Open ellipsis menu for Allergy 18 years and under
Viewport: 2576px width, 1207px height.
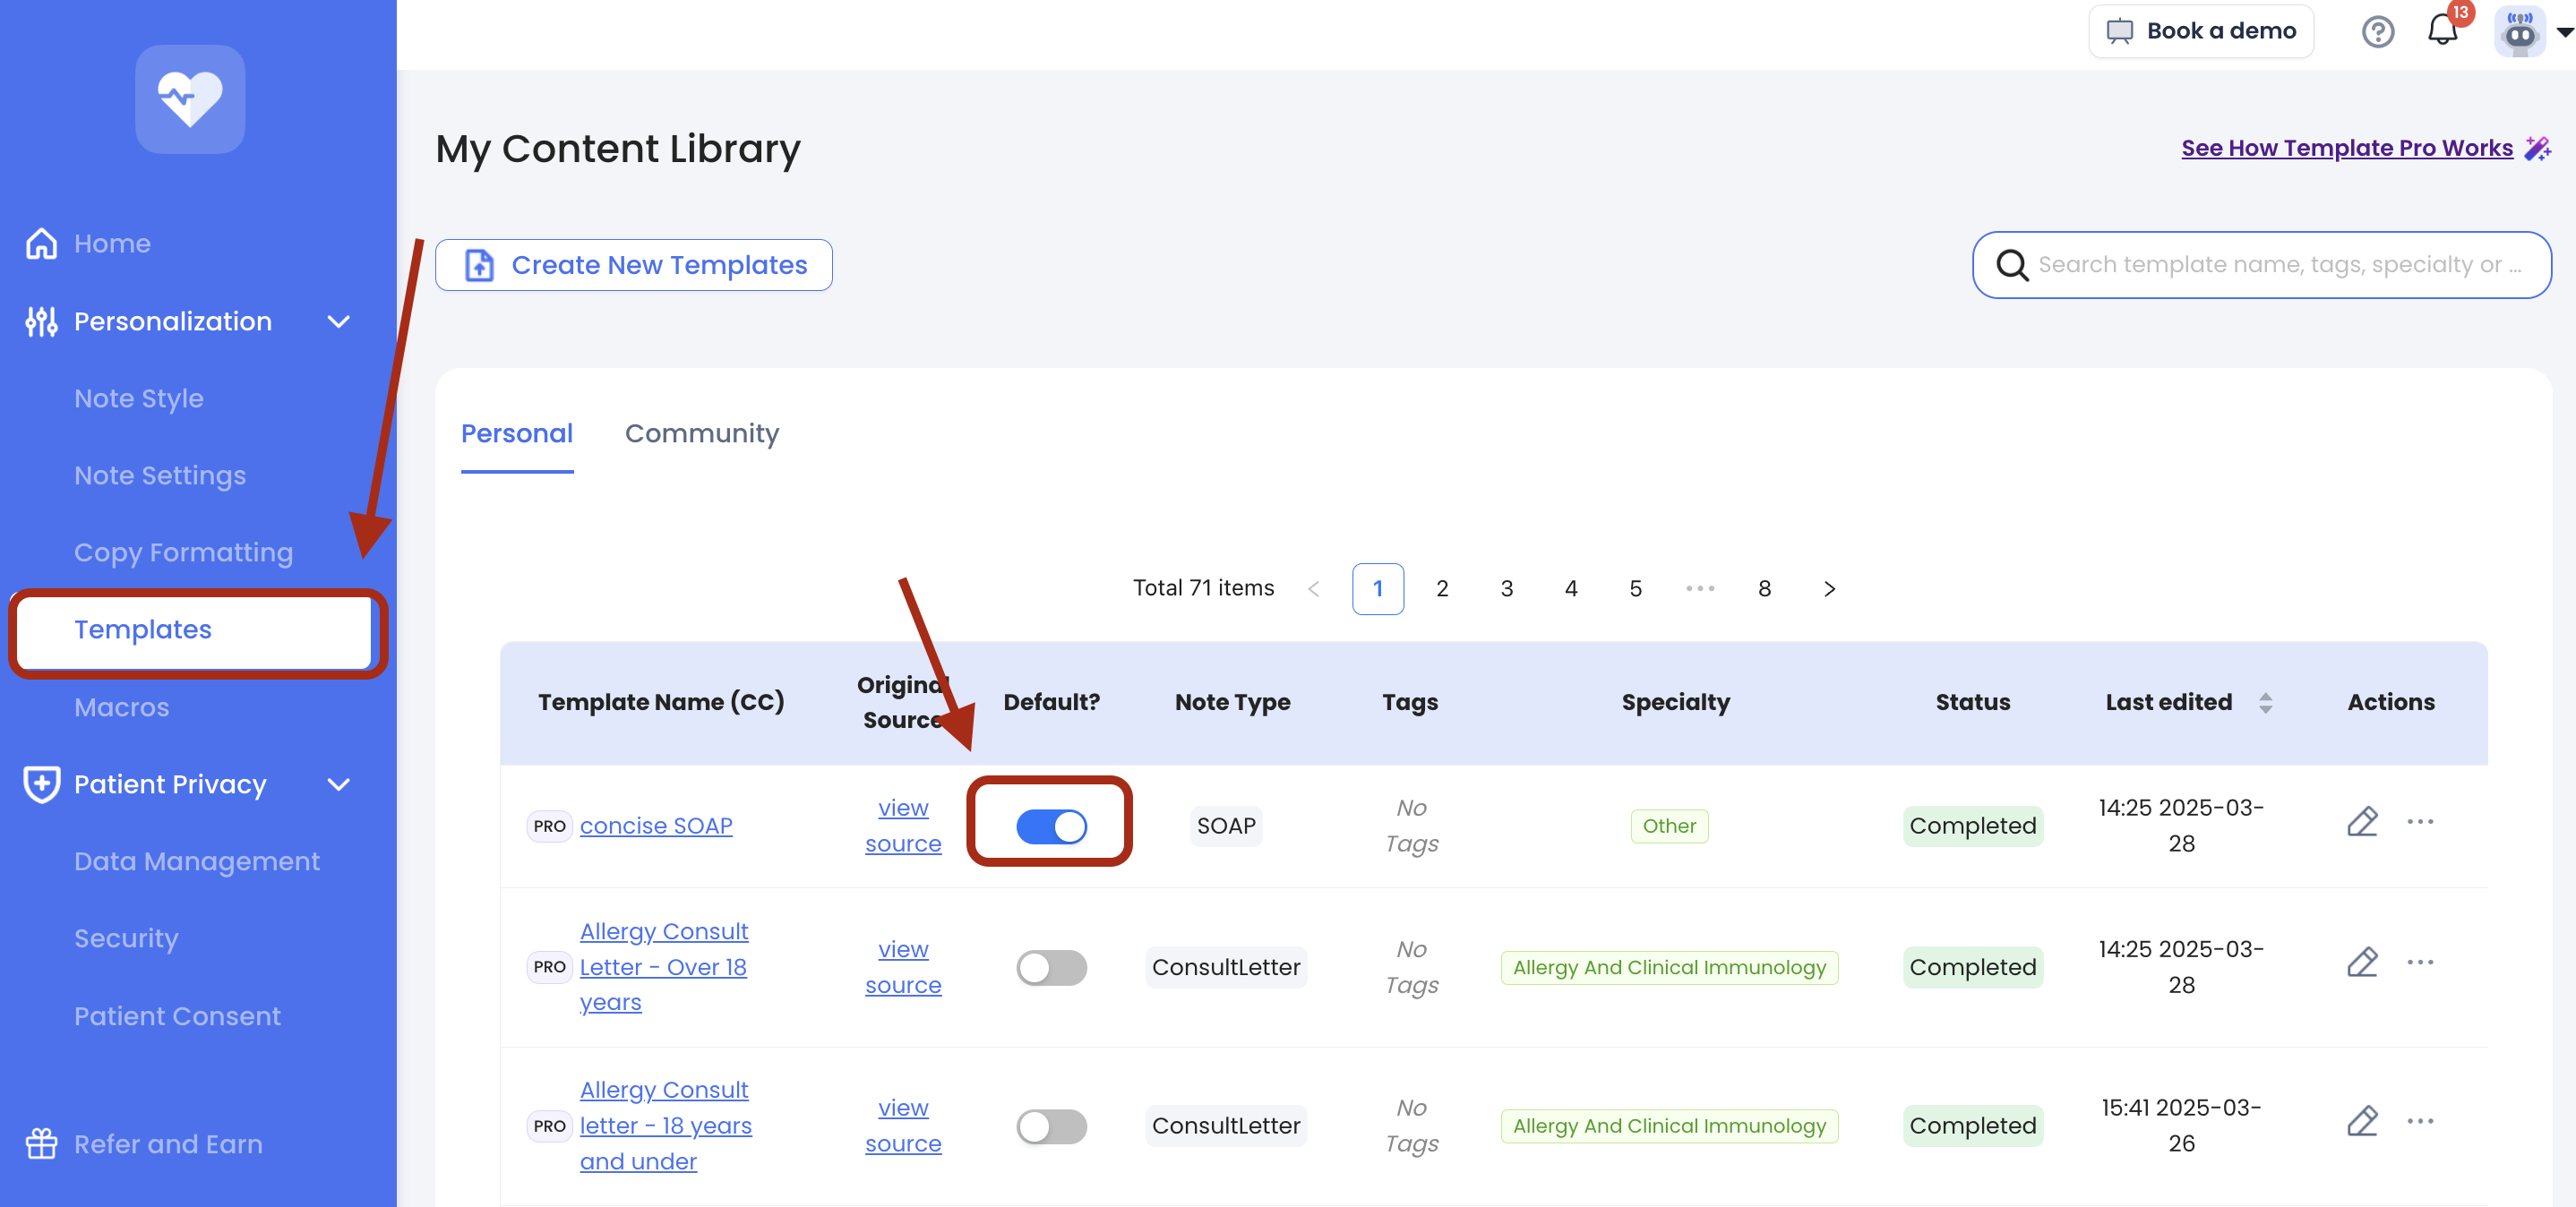pos(2420,1121)
